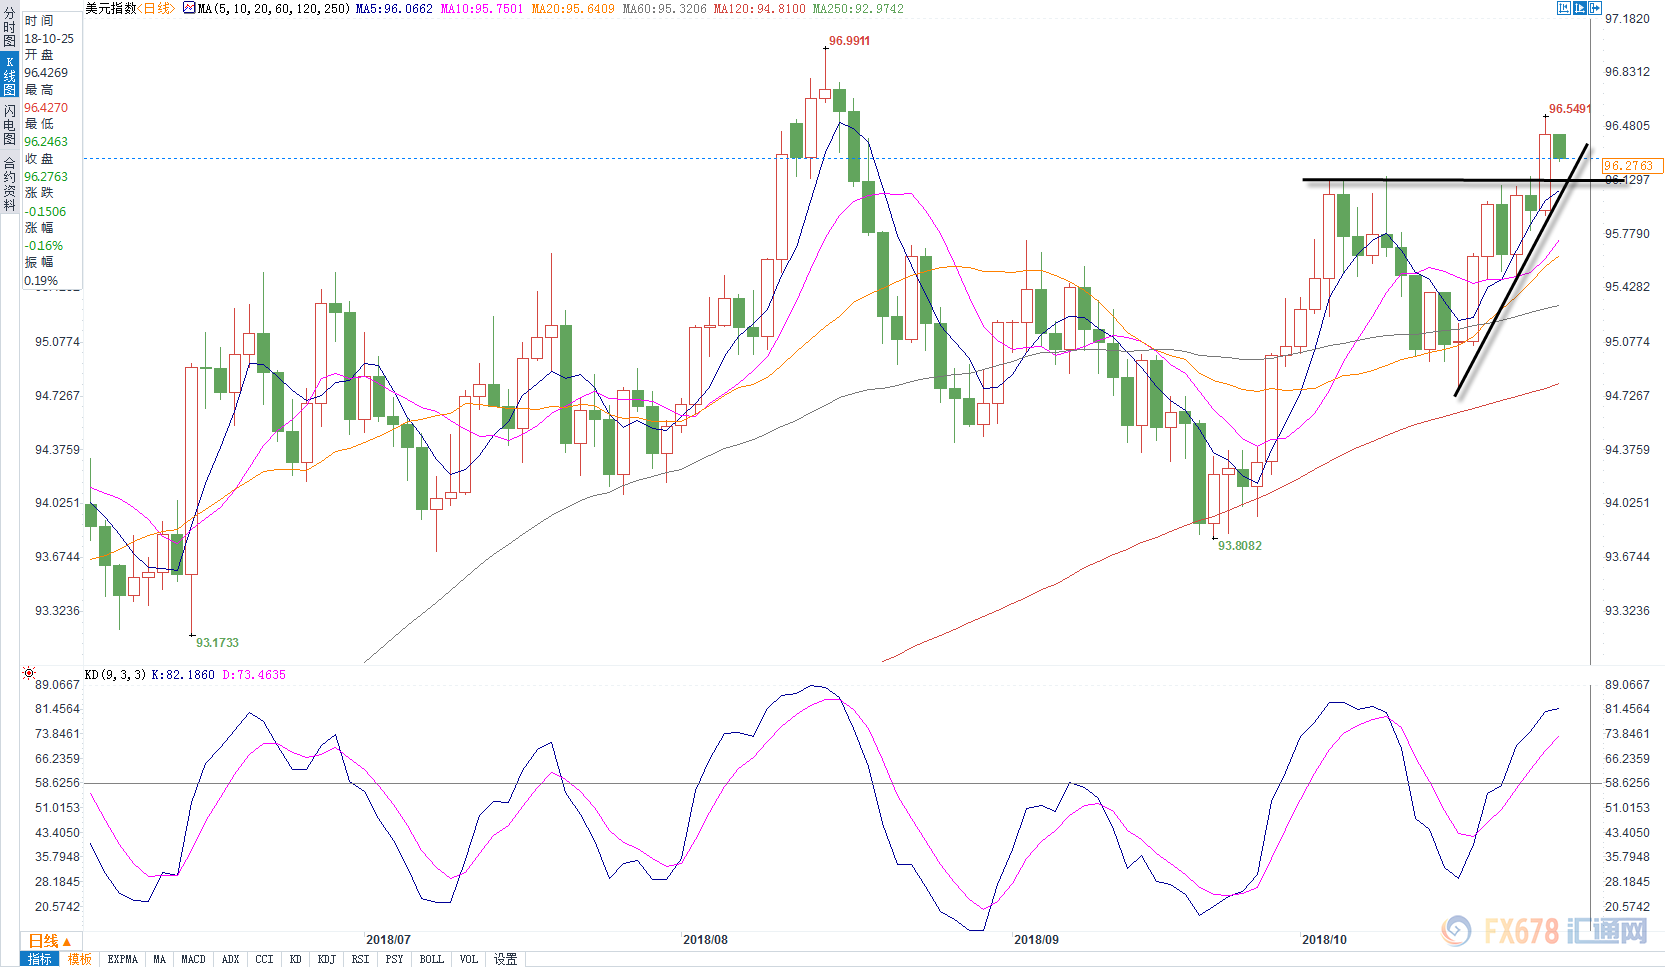The image size is (1665, 967).
Task: Apply the BOLL indicator
Action: pos(432,959)
